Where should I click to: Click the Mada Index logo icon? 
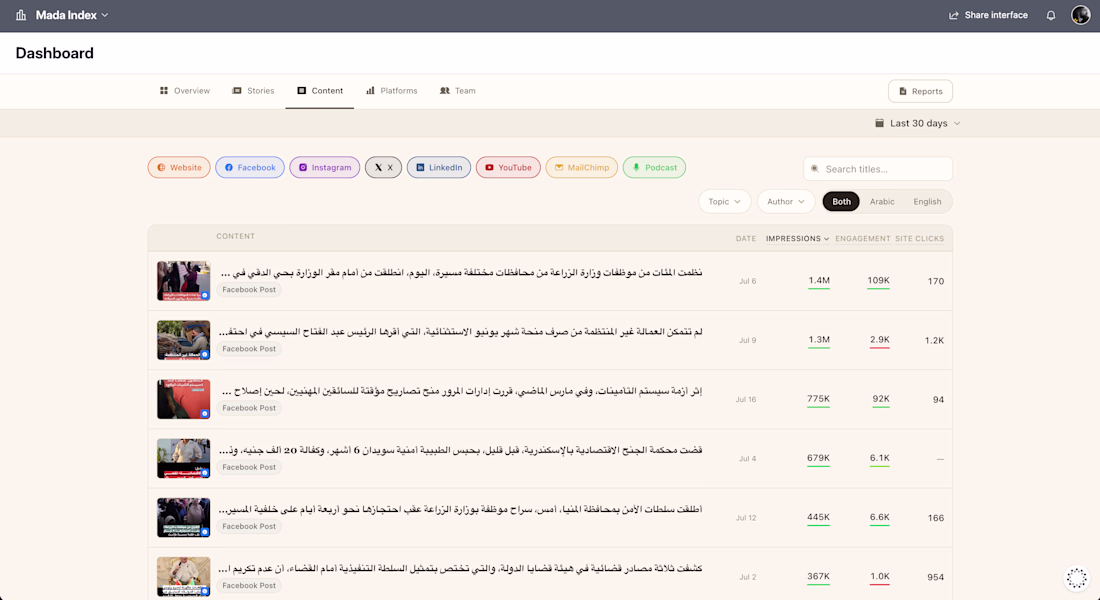[21, 15]
